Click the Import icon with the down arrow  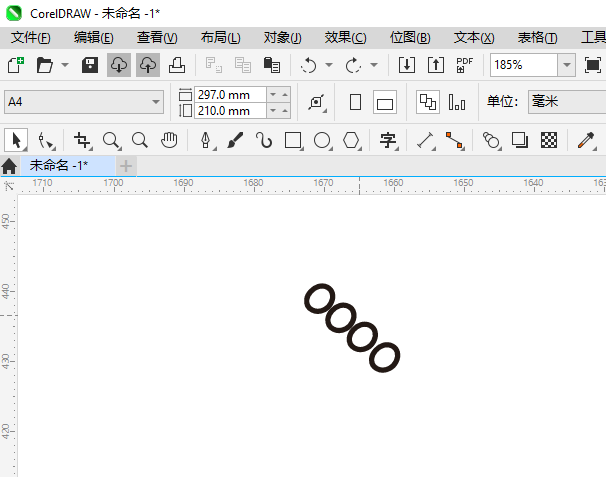pos(407,65)
